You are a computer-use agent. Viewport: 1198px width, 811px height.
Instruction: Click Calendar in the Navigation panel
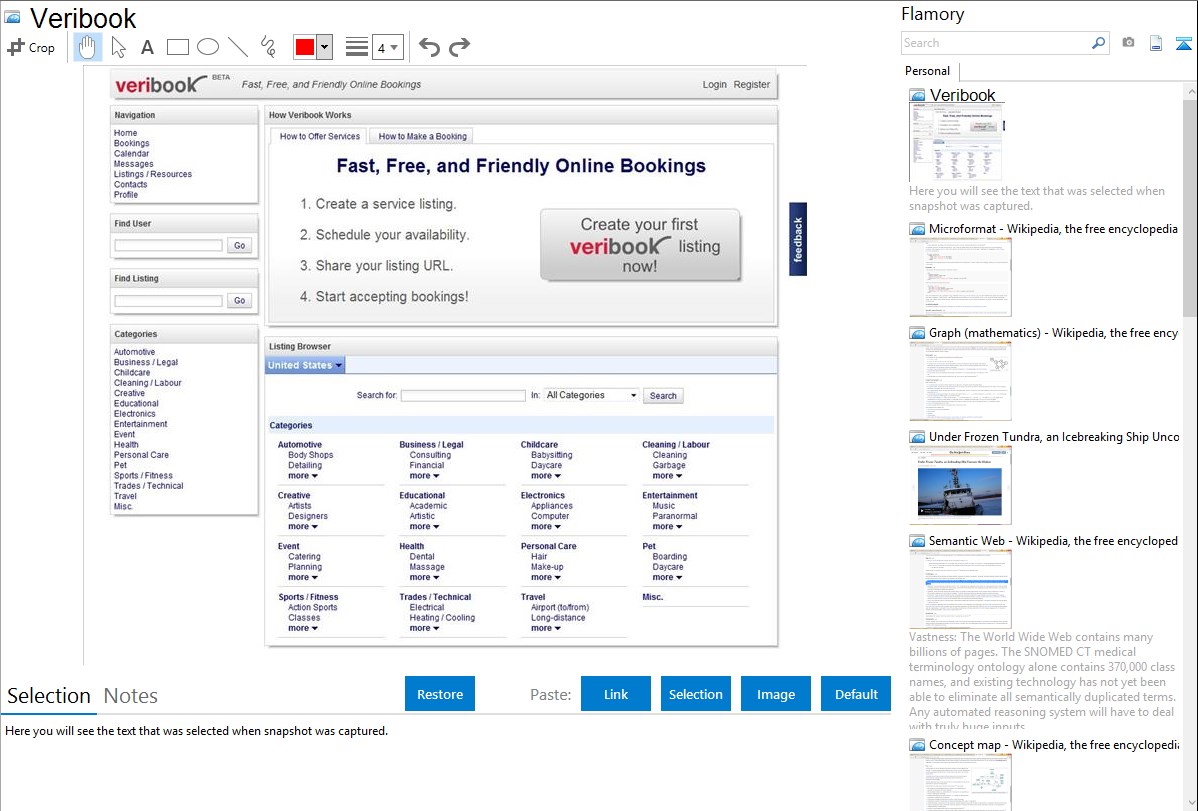tap(131, 154)
